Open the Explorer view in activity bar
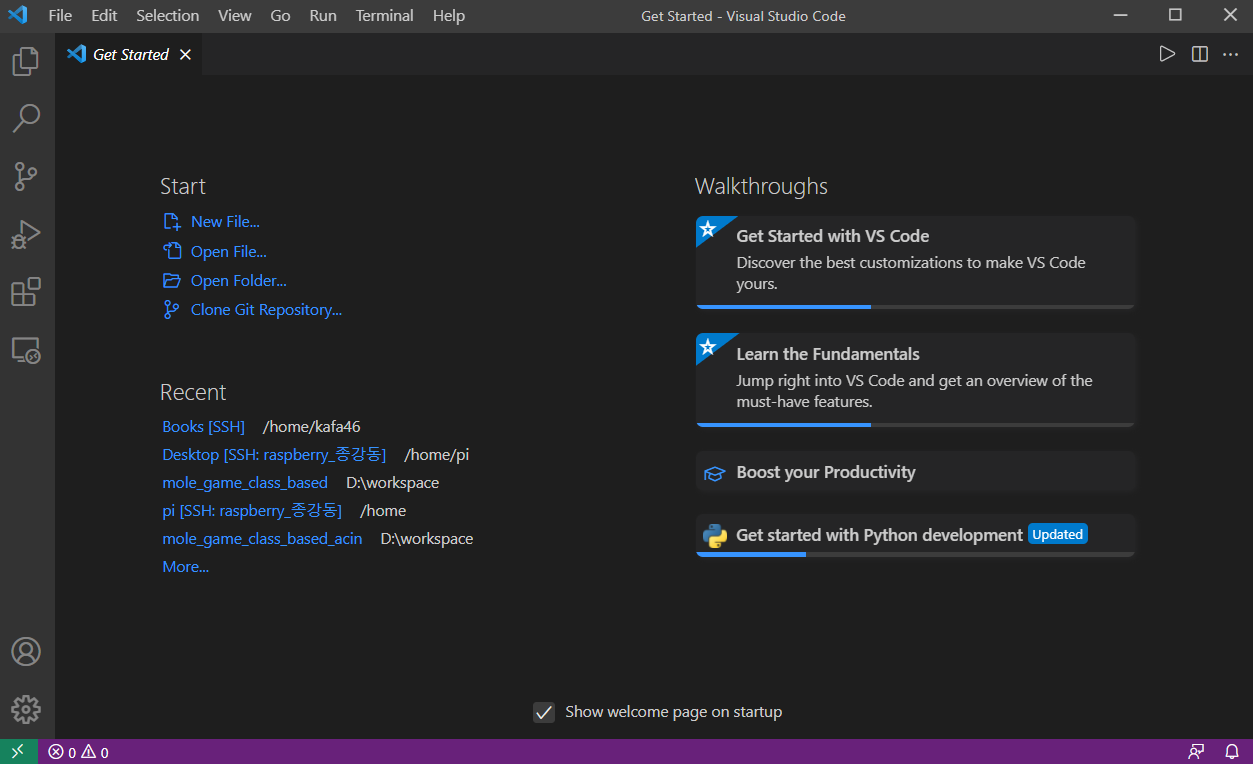Screen dimensions: 1253x764 pos(26,61)
